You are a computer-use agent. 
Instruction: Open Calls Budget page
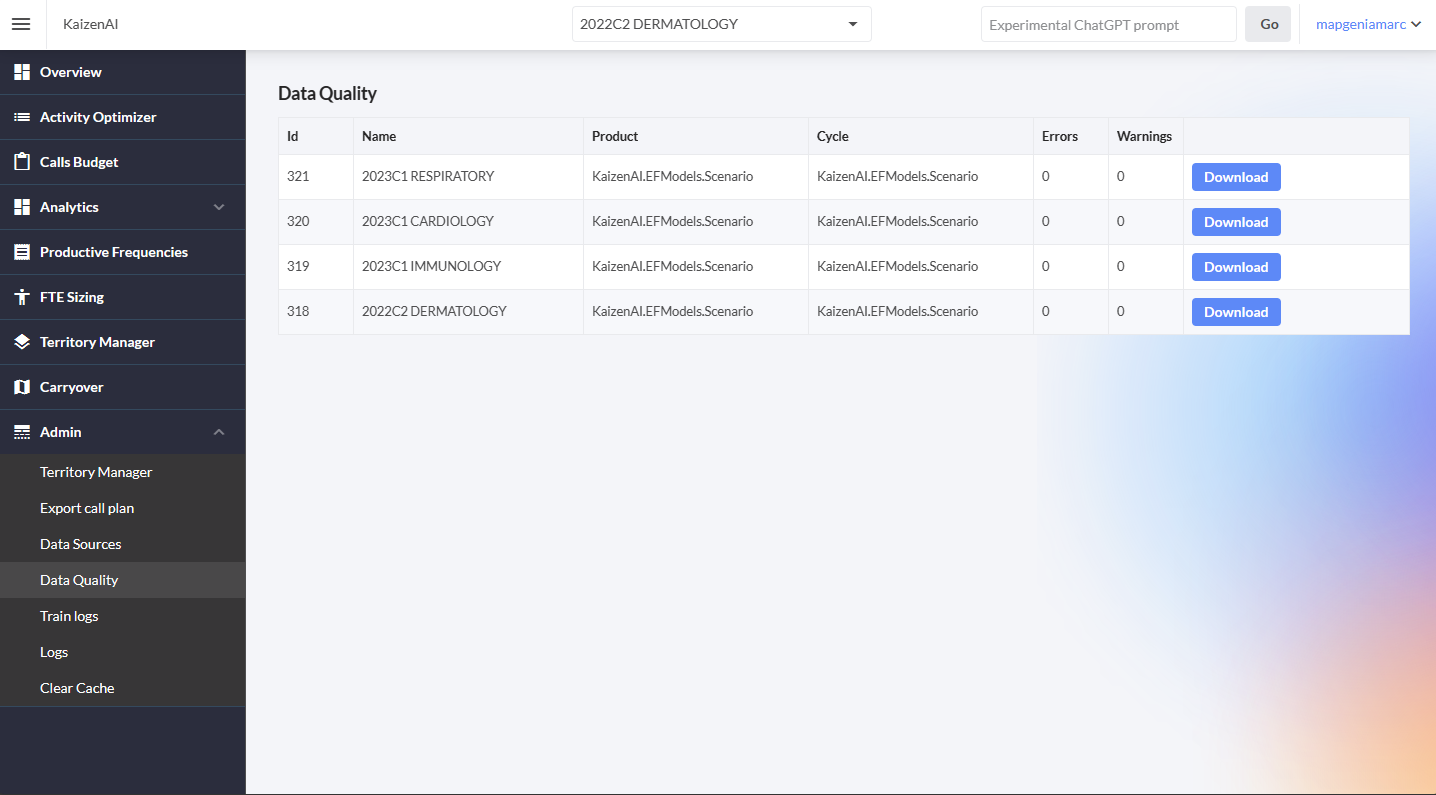click(x=123, y=162)
